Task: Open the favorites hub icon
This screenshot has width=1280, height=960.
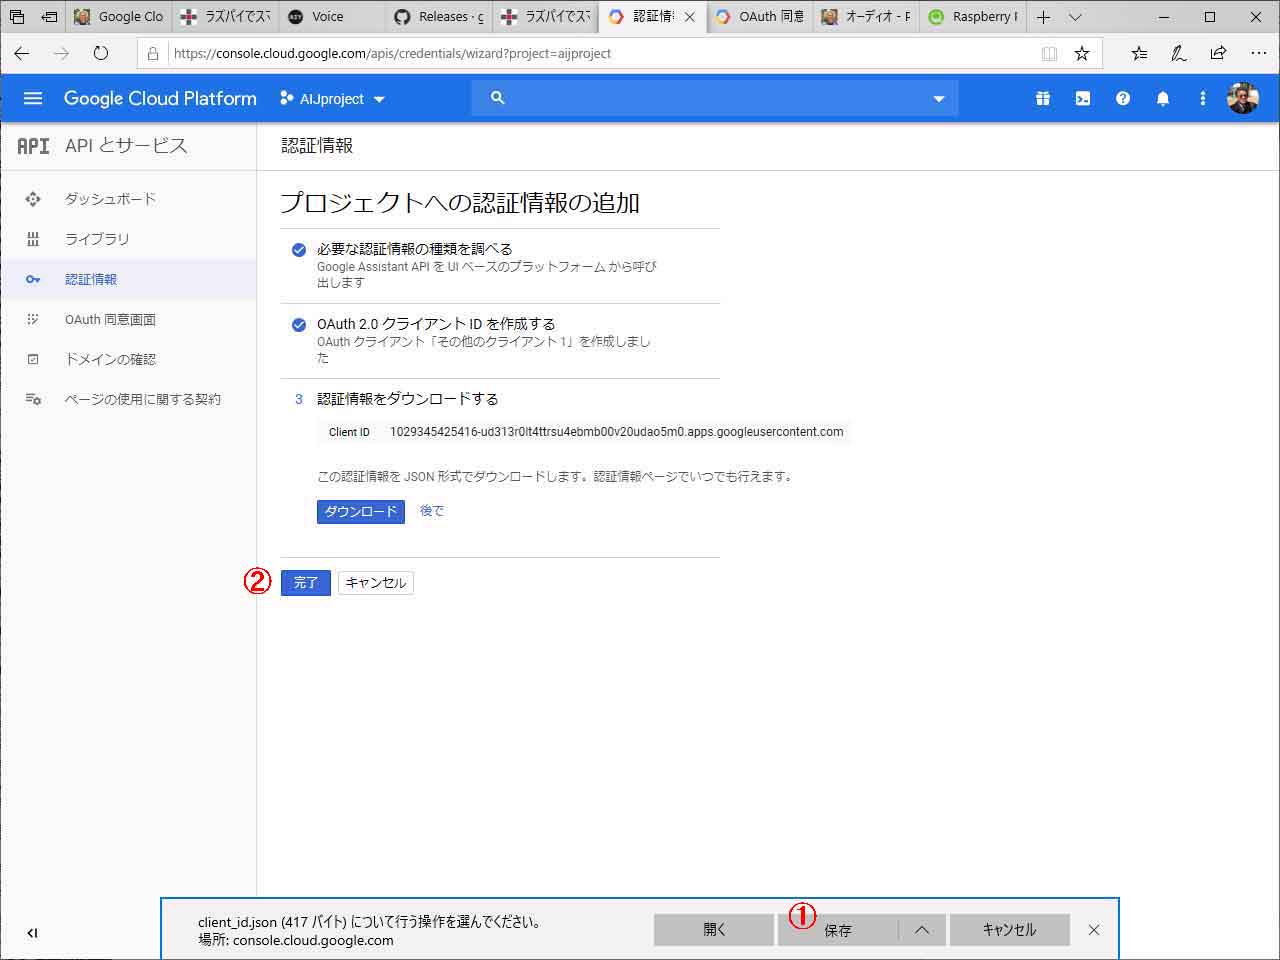Action: point(1139,53)
